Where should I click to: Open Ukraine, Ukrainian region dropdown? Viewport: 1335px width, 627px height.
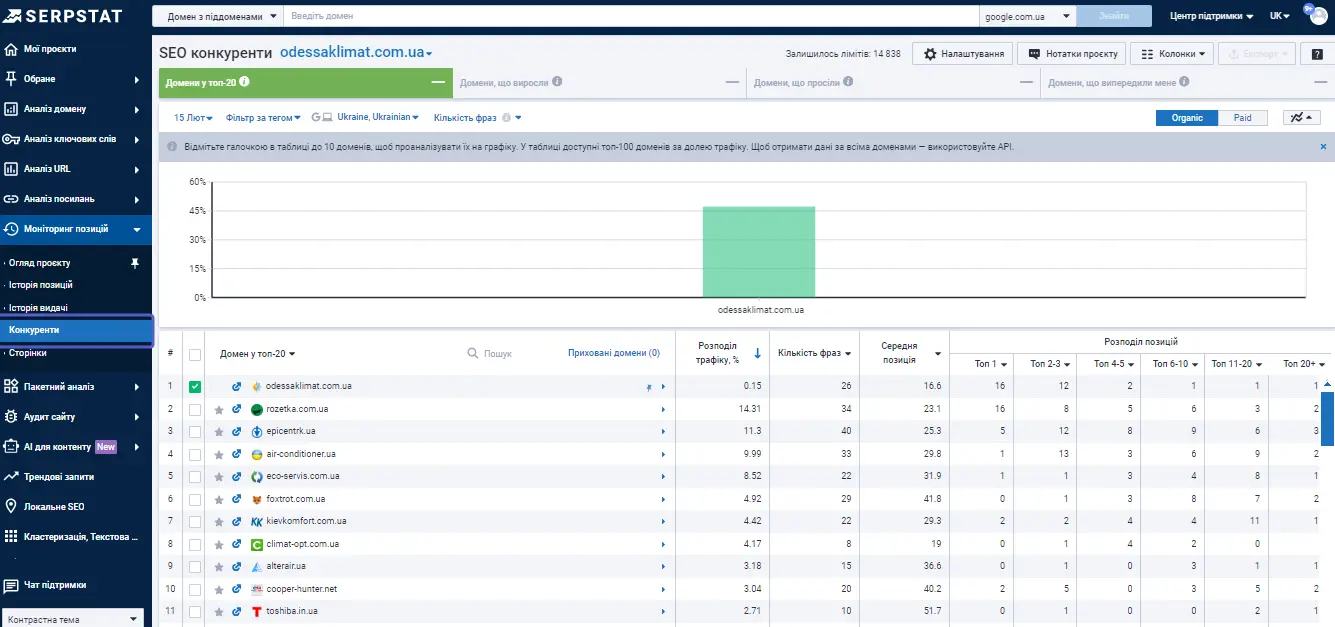(377, 118)
